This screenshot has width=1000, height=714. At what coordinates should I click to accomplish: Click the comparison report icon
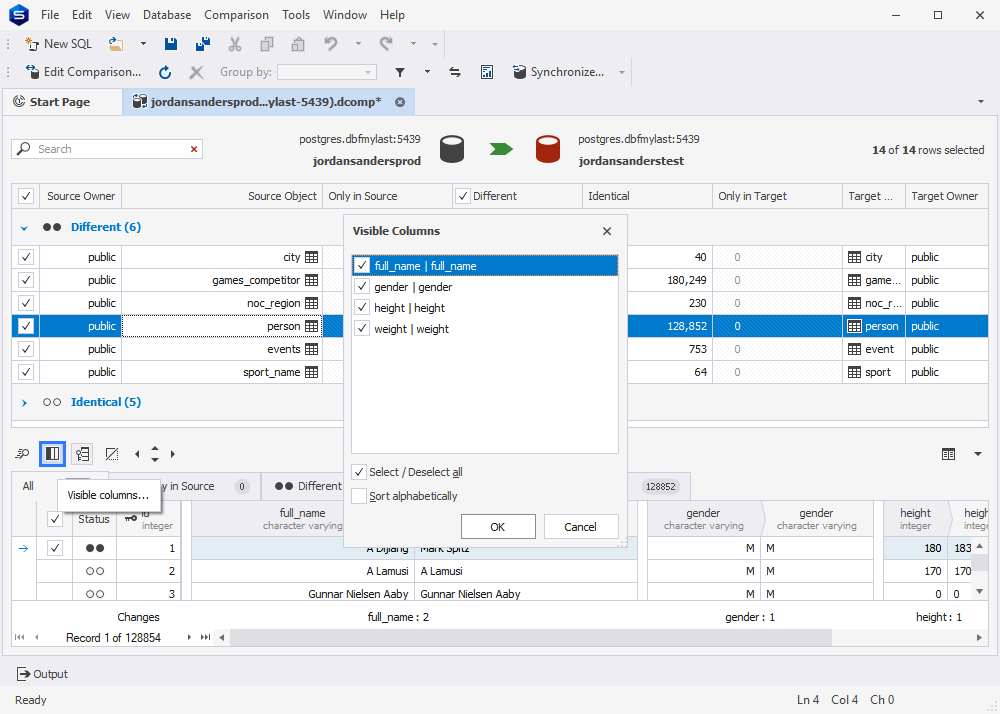click(487, 72)
